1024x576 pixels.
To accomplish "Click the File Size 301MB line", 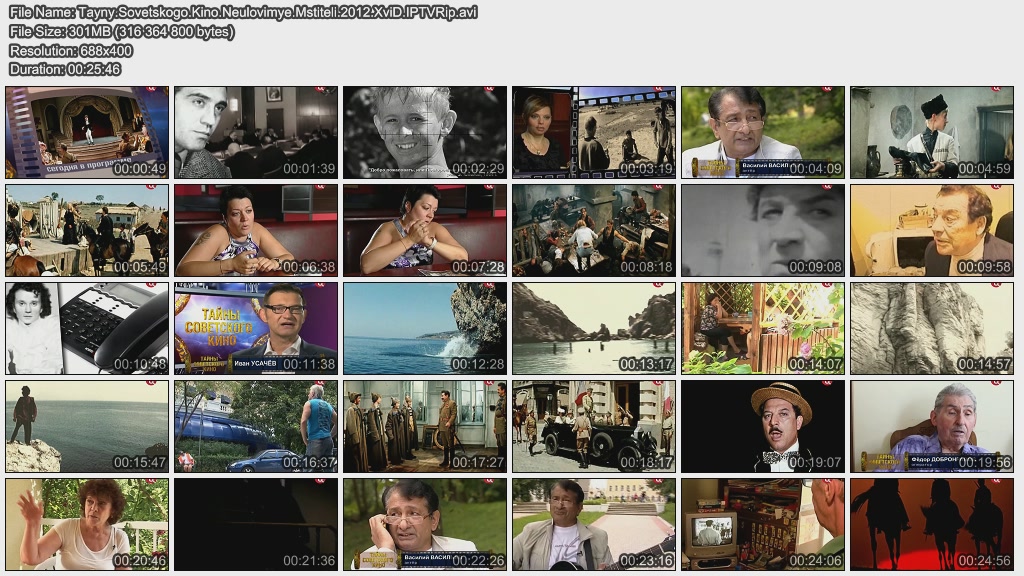I will pyautogui.click(x=121, y=31).
